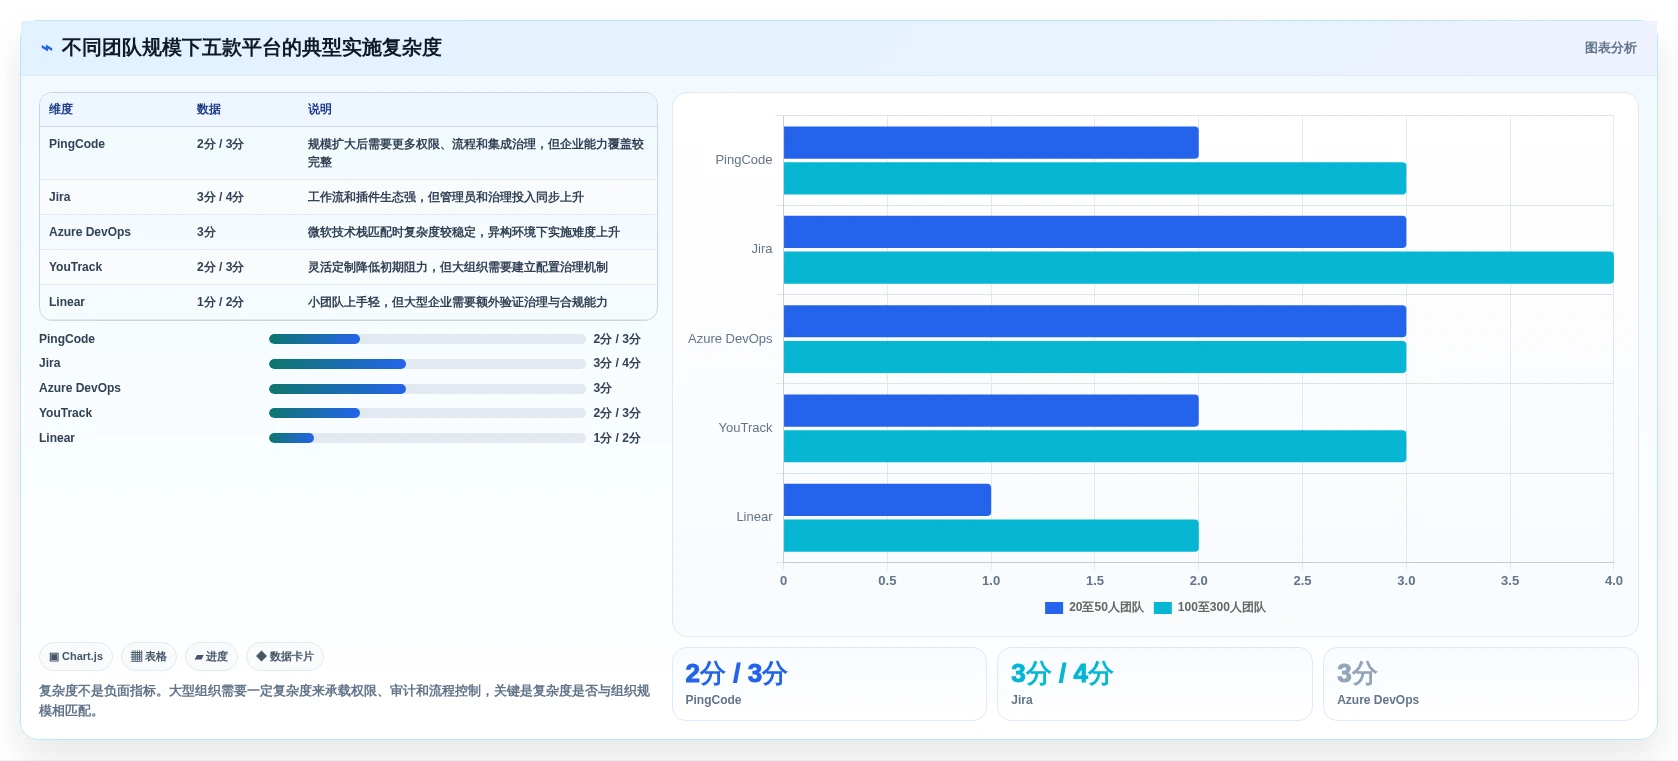The image size is (1678, 761).
Task: Click the 数据卡片 tag chip
Action: click(x=285, y=657)
